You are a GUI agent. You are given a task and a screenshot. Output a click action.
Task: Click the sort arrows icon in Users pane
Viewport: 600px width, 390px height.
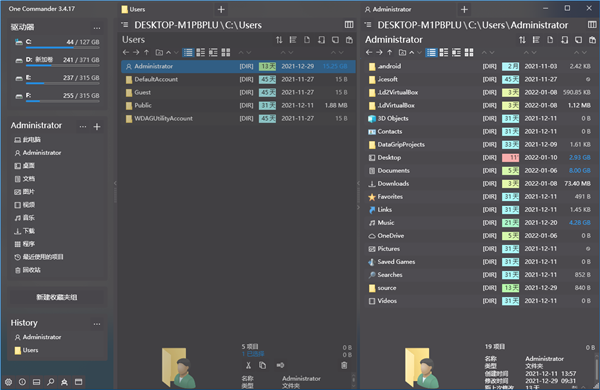(279, 40)
